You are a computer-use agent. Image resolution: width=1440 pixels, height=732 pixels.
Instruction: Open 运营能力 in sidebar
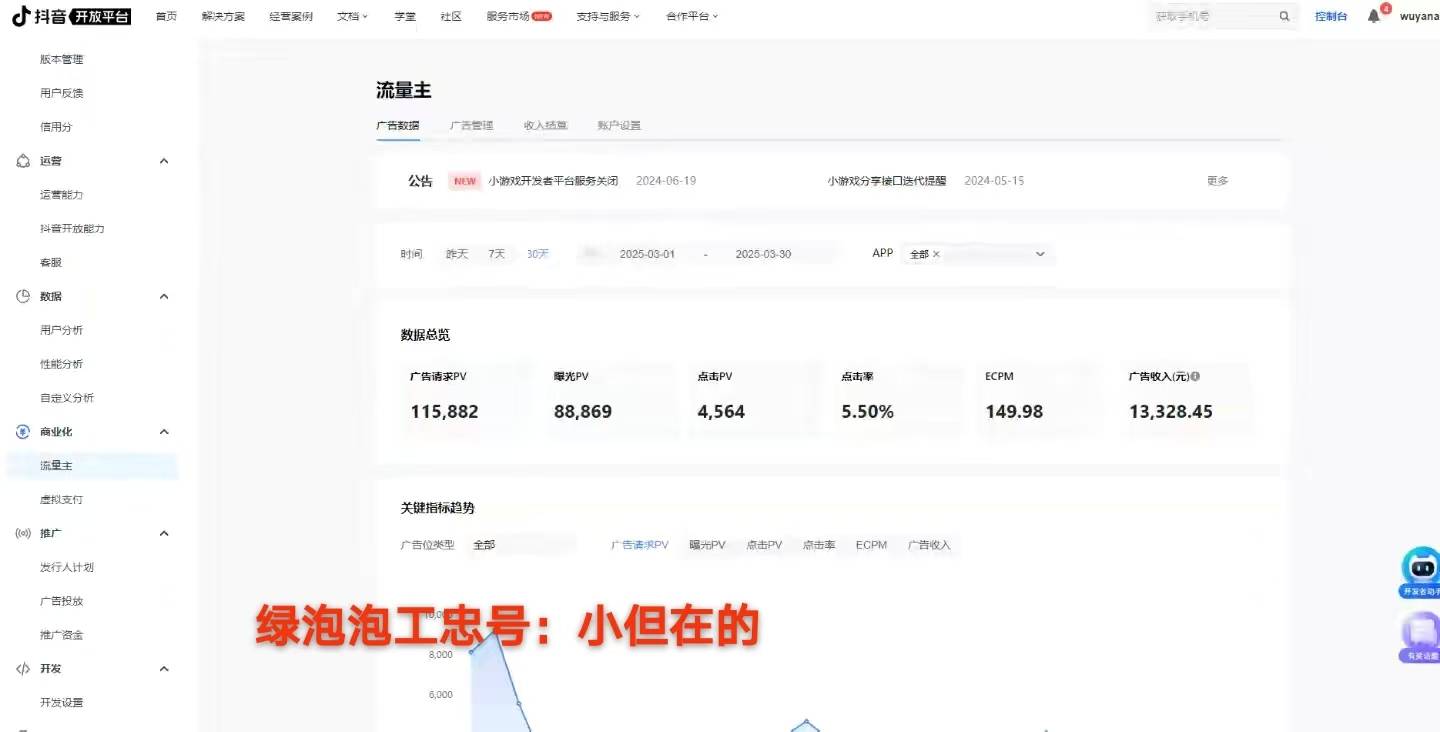click(x=62, y=194)
